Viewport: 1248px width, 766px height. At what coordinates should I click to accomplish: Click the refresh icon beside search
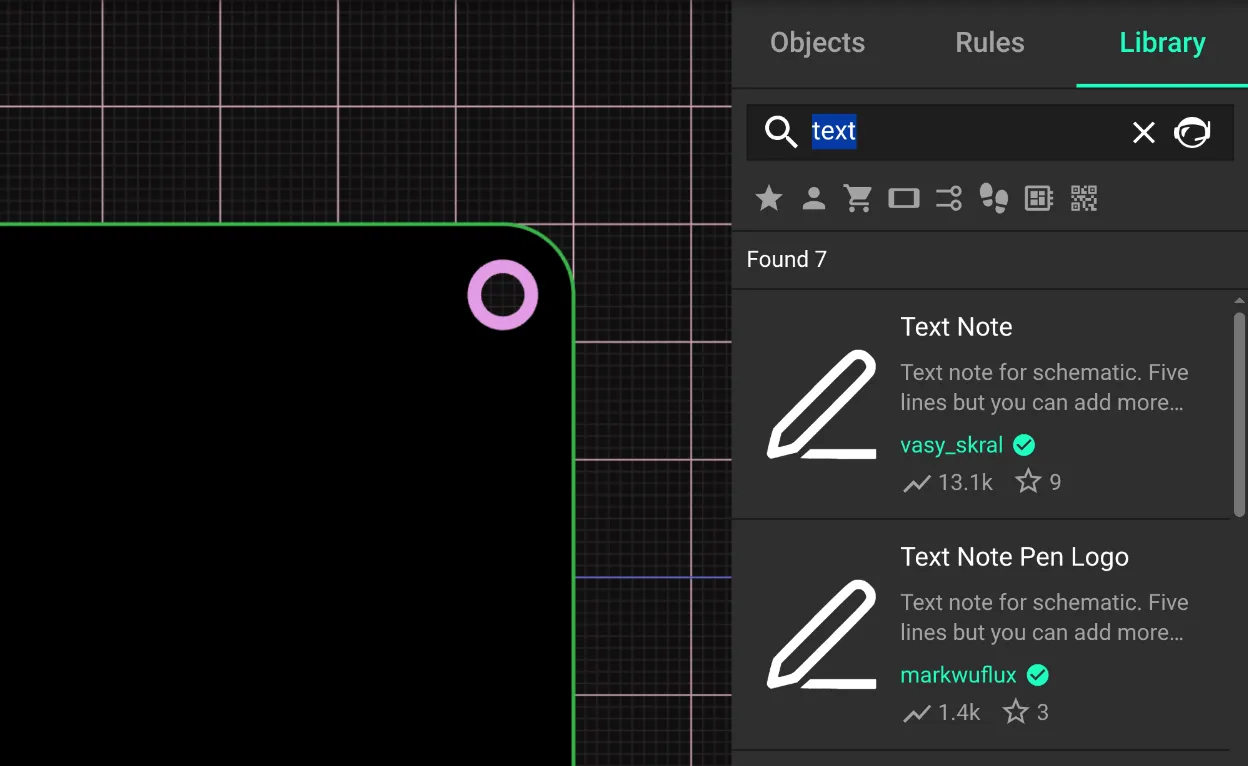[x=1192, y=132]
